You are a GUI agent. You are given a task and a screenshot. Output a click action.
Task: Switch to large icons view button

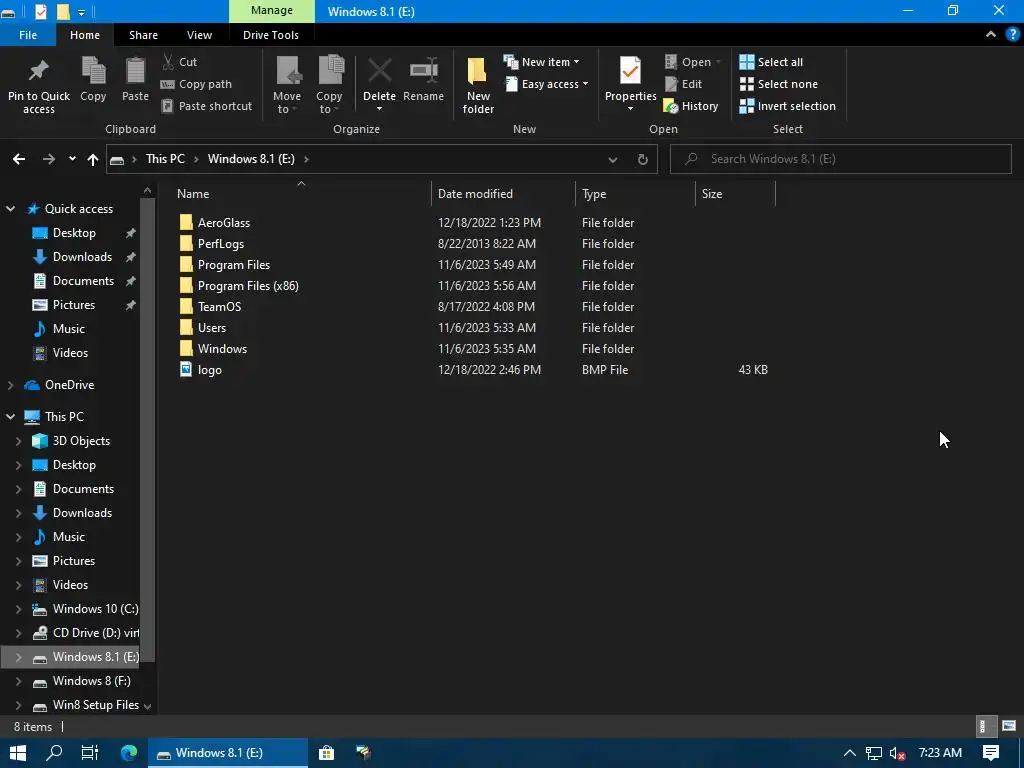point(1009,726)
